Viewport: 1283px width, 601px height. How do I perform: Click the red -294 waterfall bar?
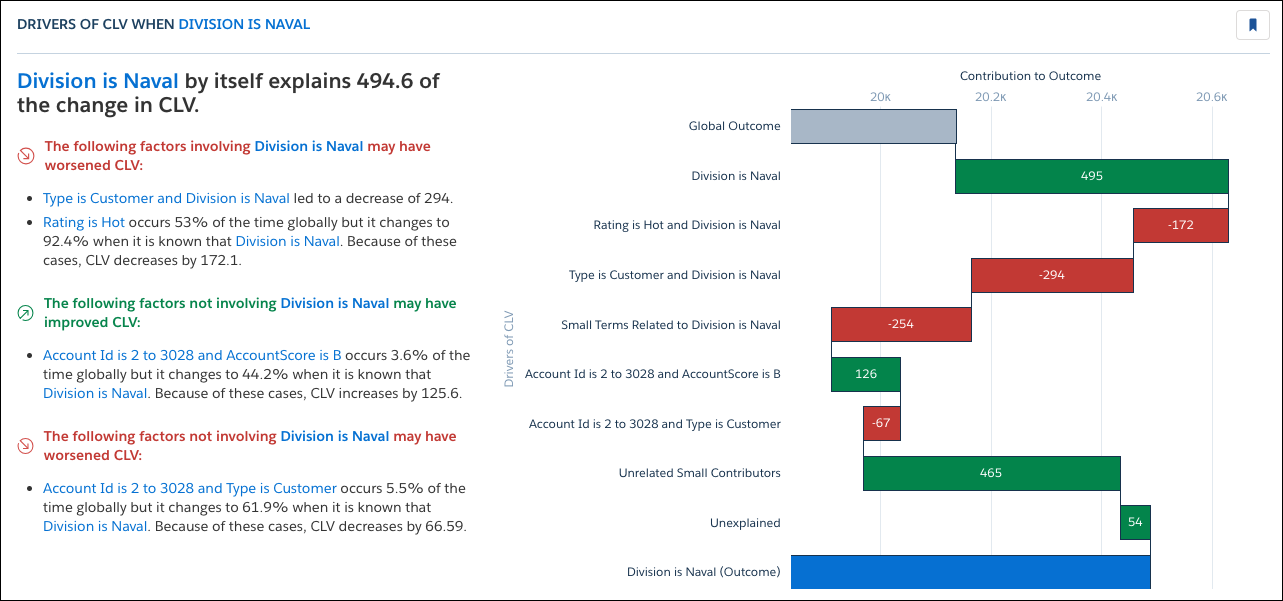tap(1052, 275)
